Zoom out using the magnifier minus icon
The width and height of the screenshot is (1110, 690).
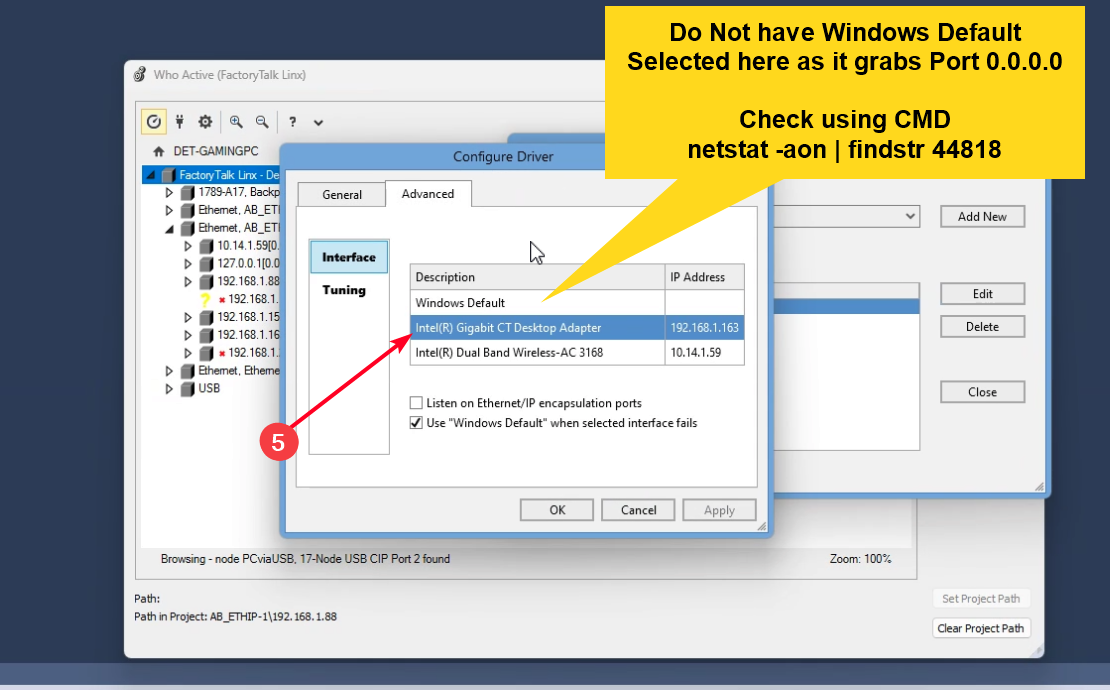(262, 122)
